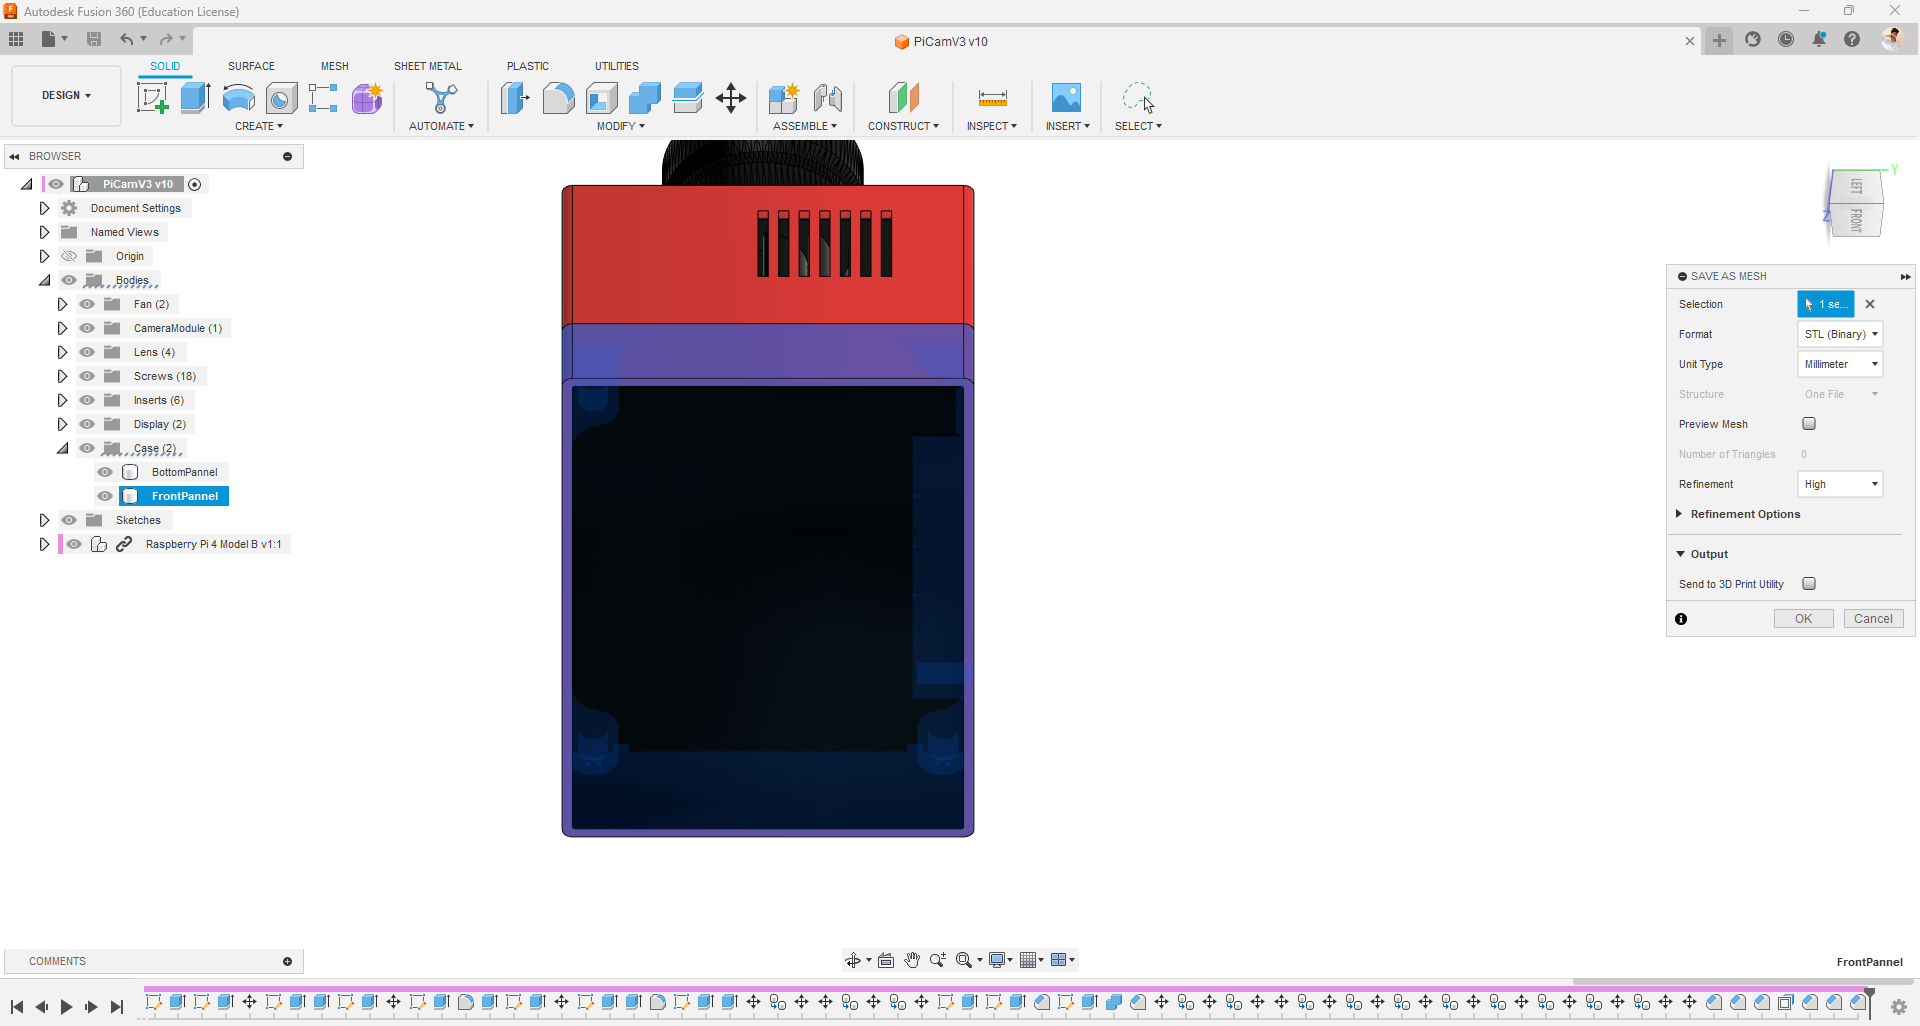Toggle visibility of CameraModule (1) folder
This screenshot has height=1026, width=1920.
tap(87, 328)
